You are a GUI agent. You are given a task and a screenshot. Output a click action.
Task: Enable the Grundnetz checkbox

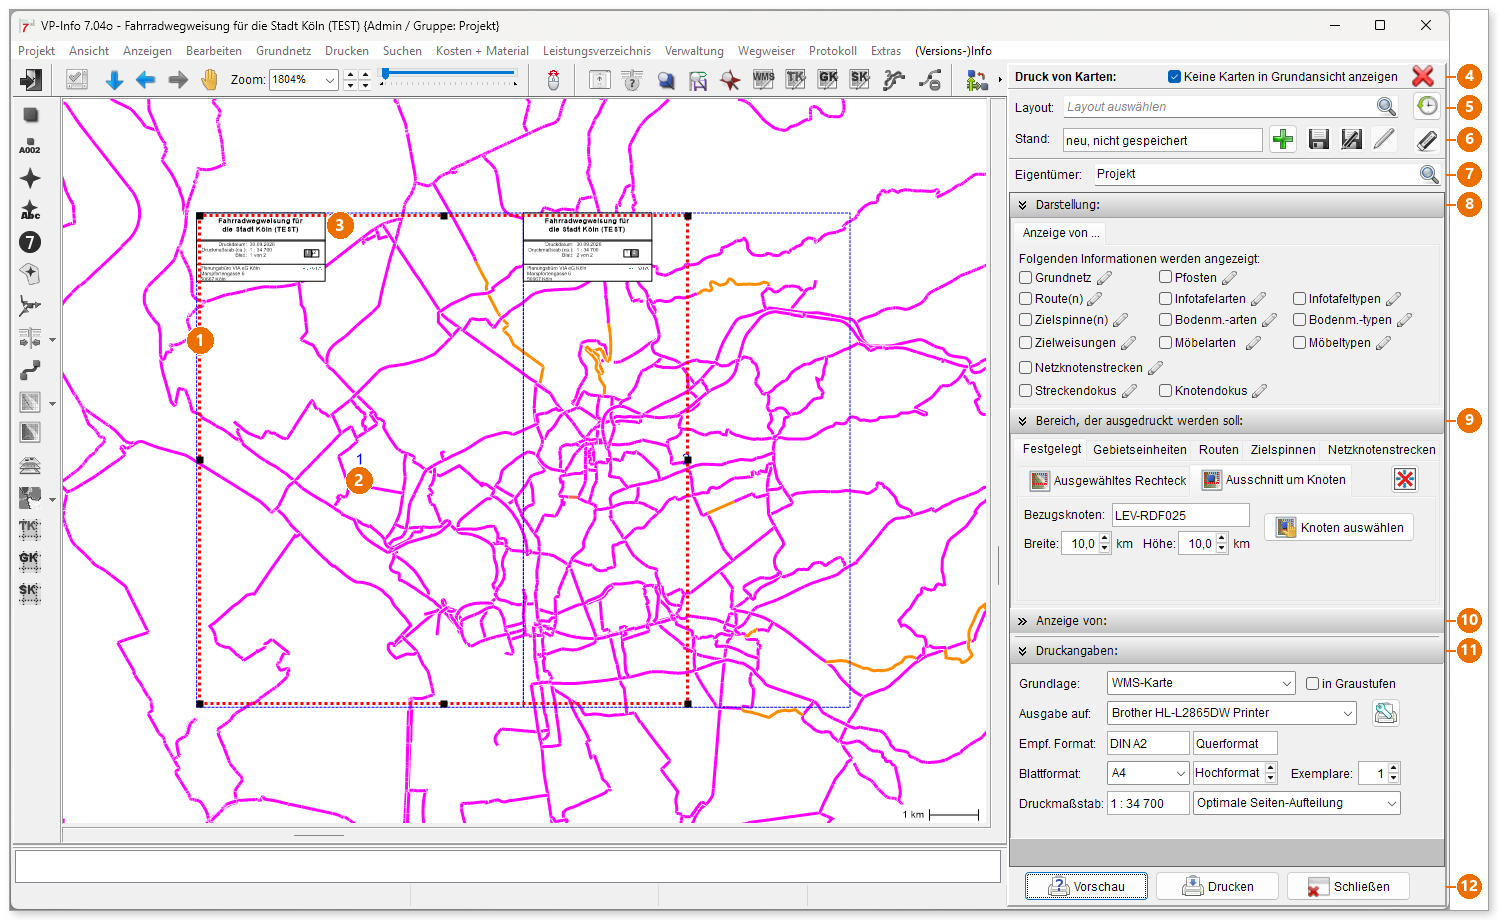click(x=1025, y=277)
